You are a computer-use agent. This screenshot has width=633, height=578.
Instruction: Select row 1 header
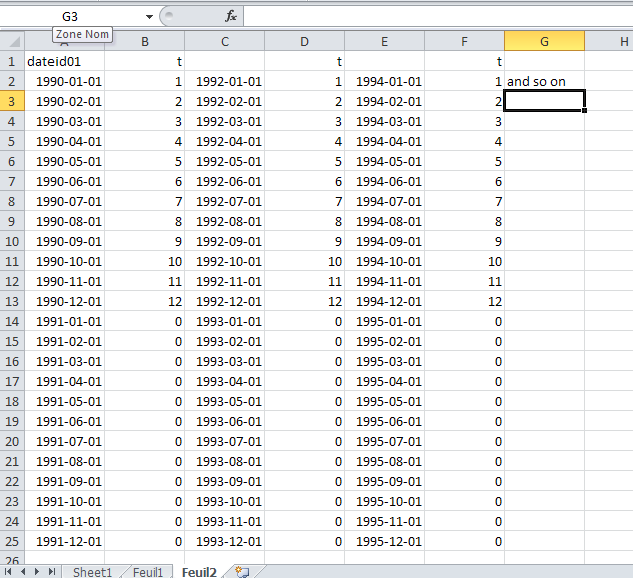click(x=12, y=61)
